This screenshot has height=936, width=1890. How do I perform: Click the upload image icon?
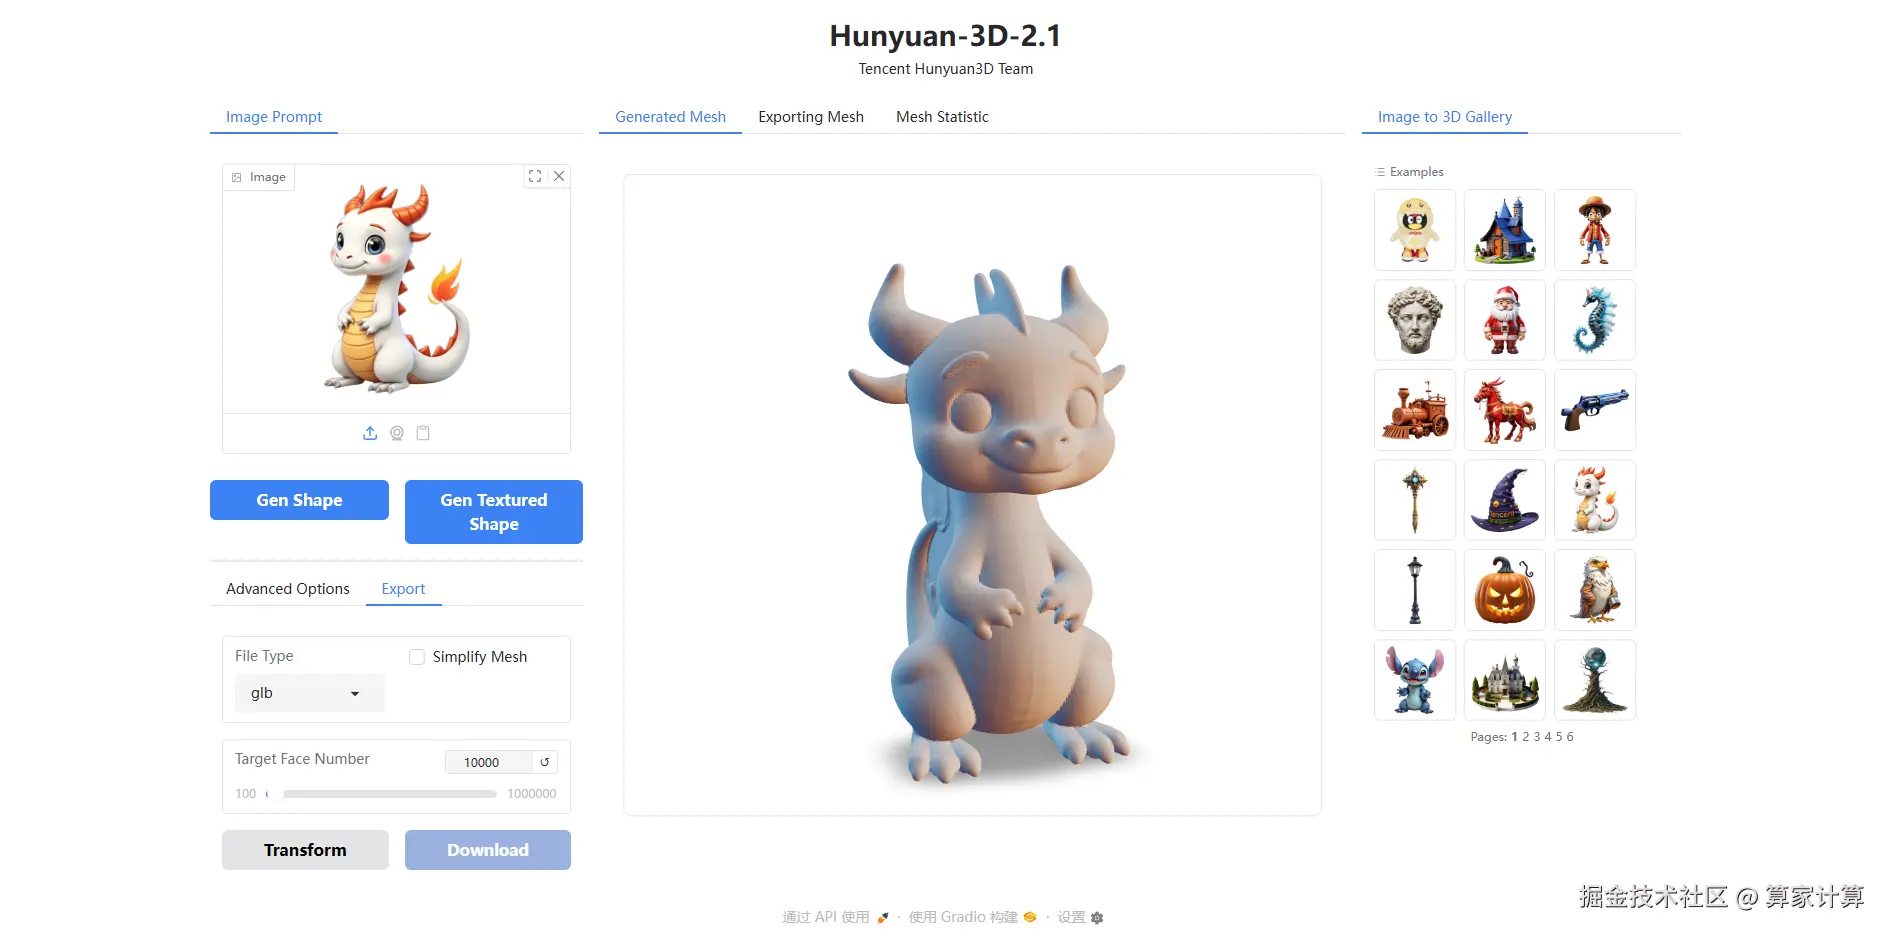[370, 433]
